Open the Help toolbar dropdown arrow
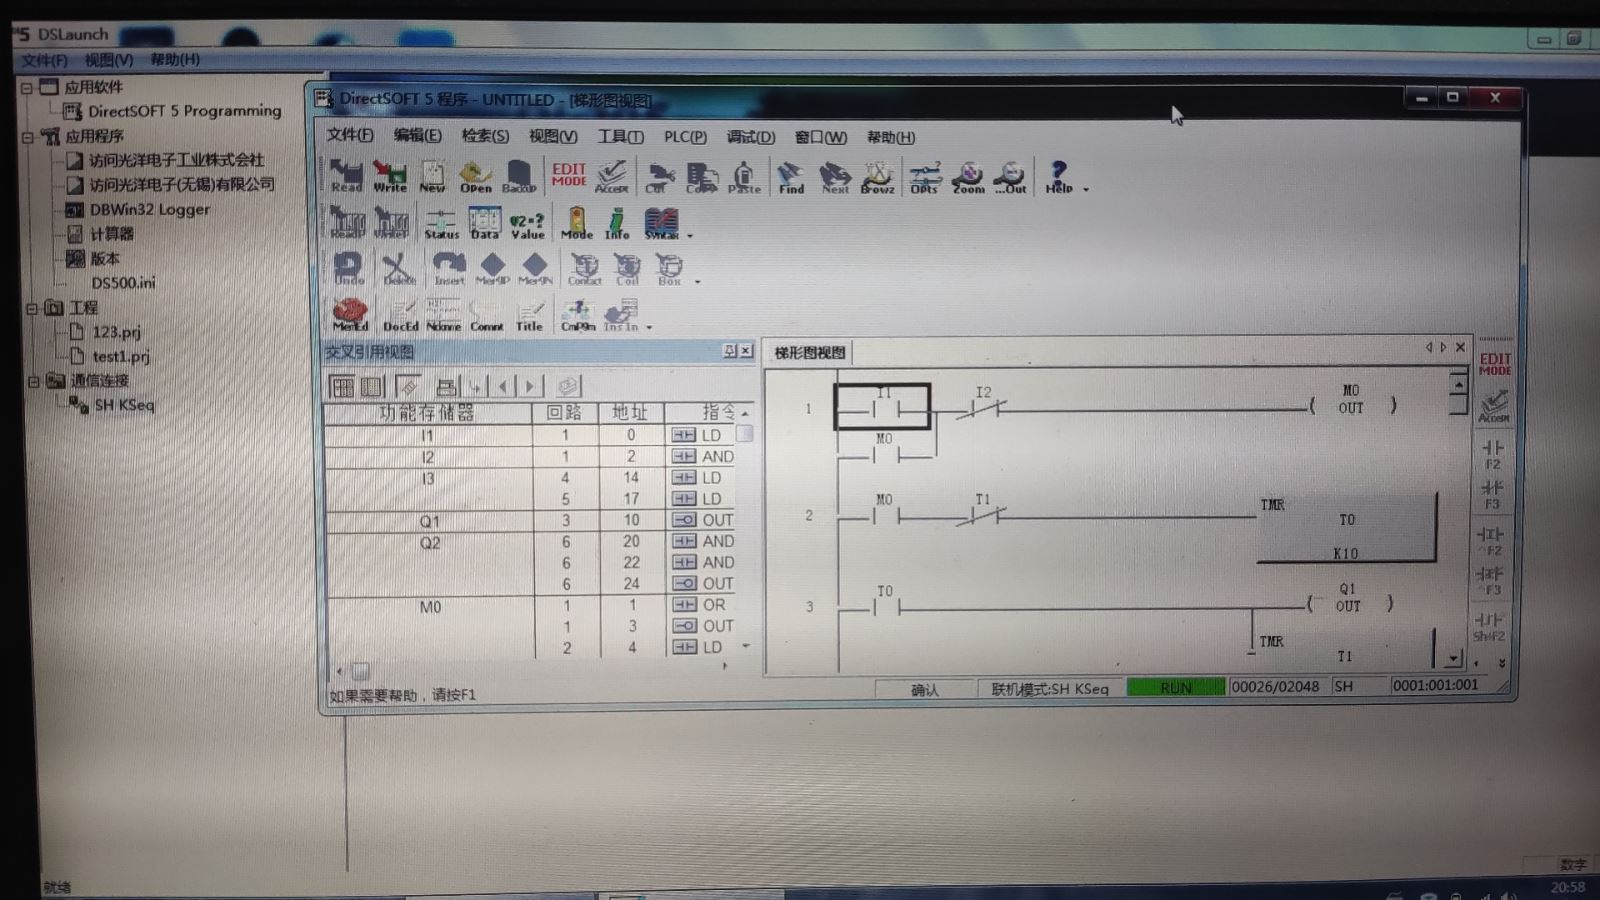The height and width of the screenshot is (900, 1600). coord(1086,189)
